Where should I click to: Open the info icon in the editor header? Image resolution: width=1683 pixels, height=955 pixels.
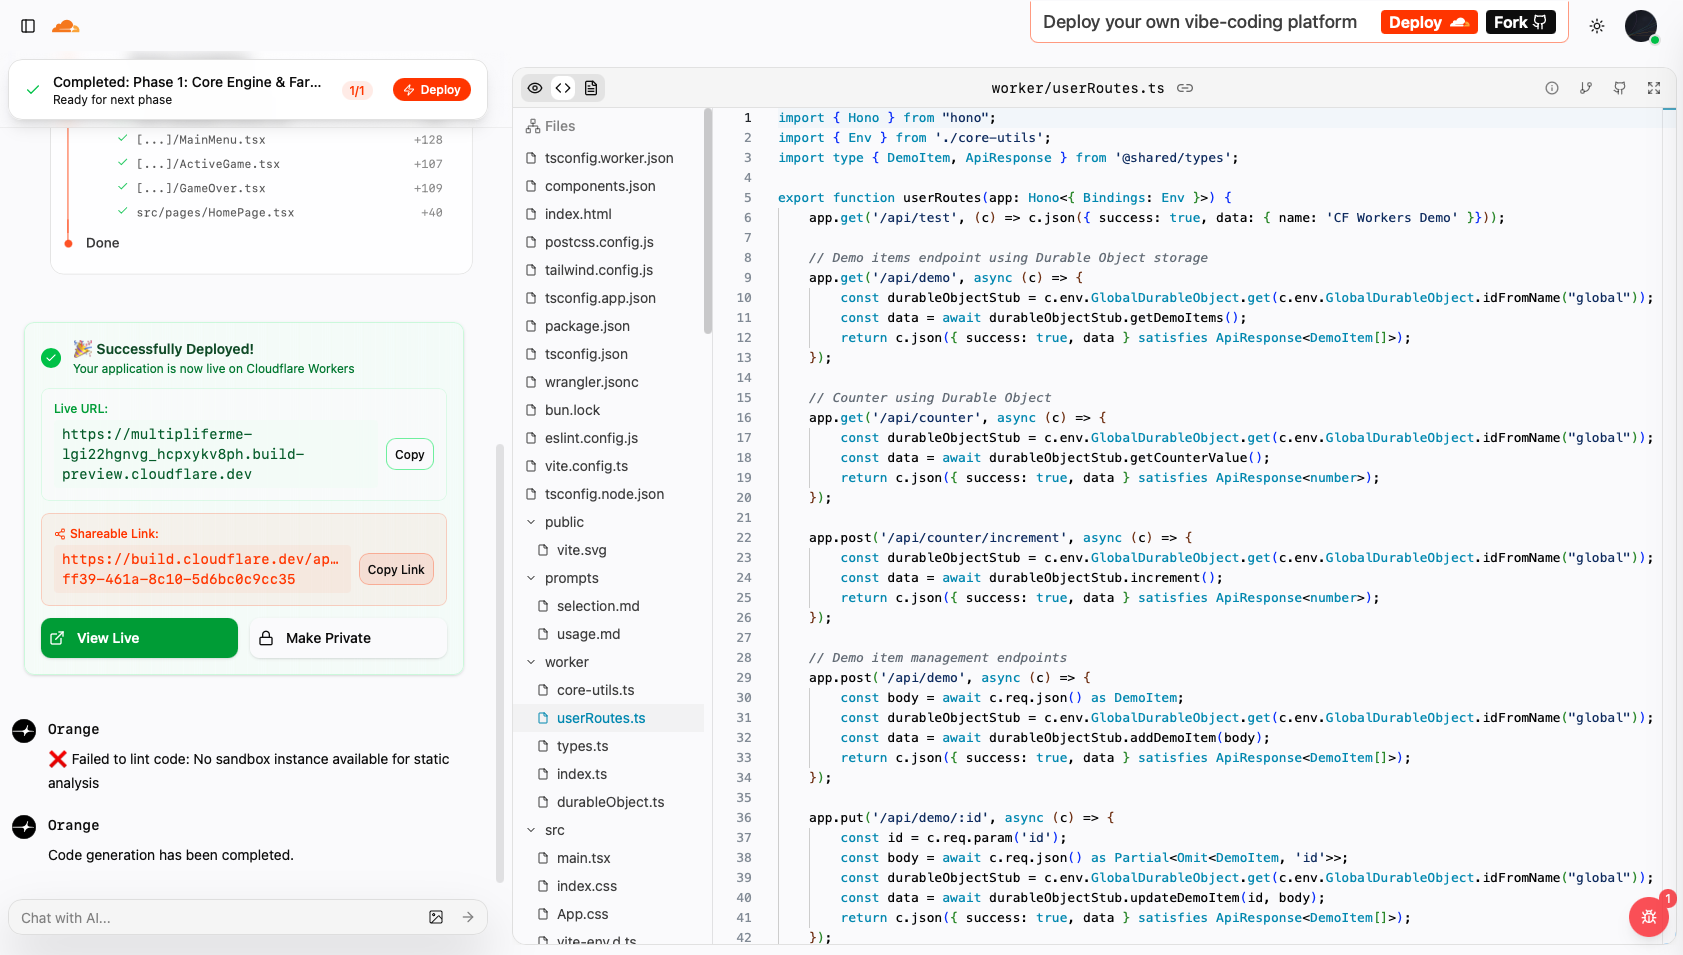tap(1552, 88)
